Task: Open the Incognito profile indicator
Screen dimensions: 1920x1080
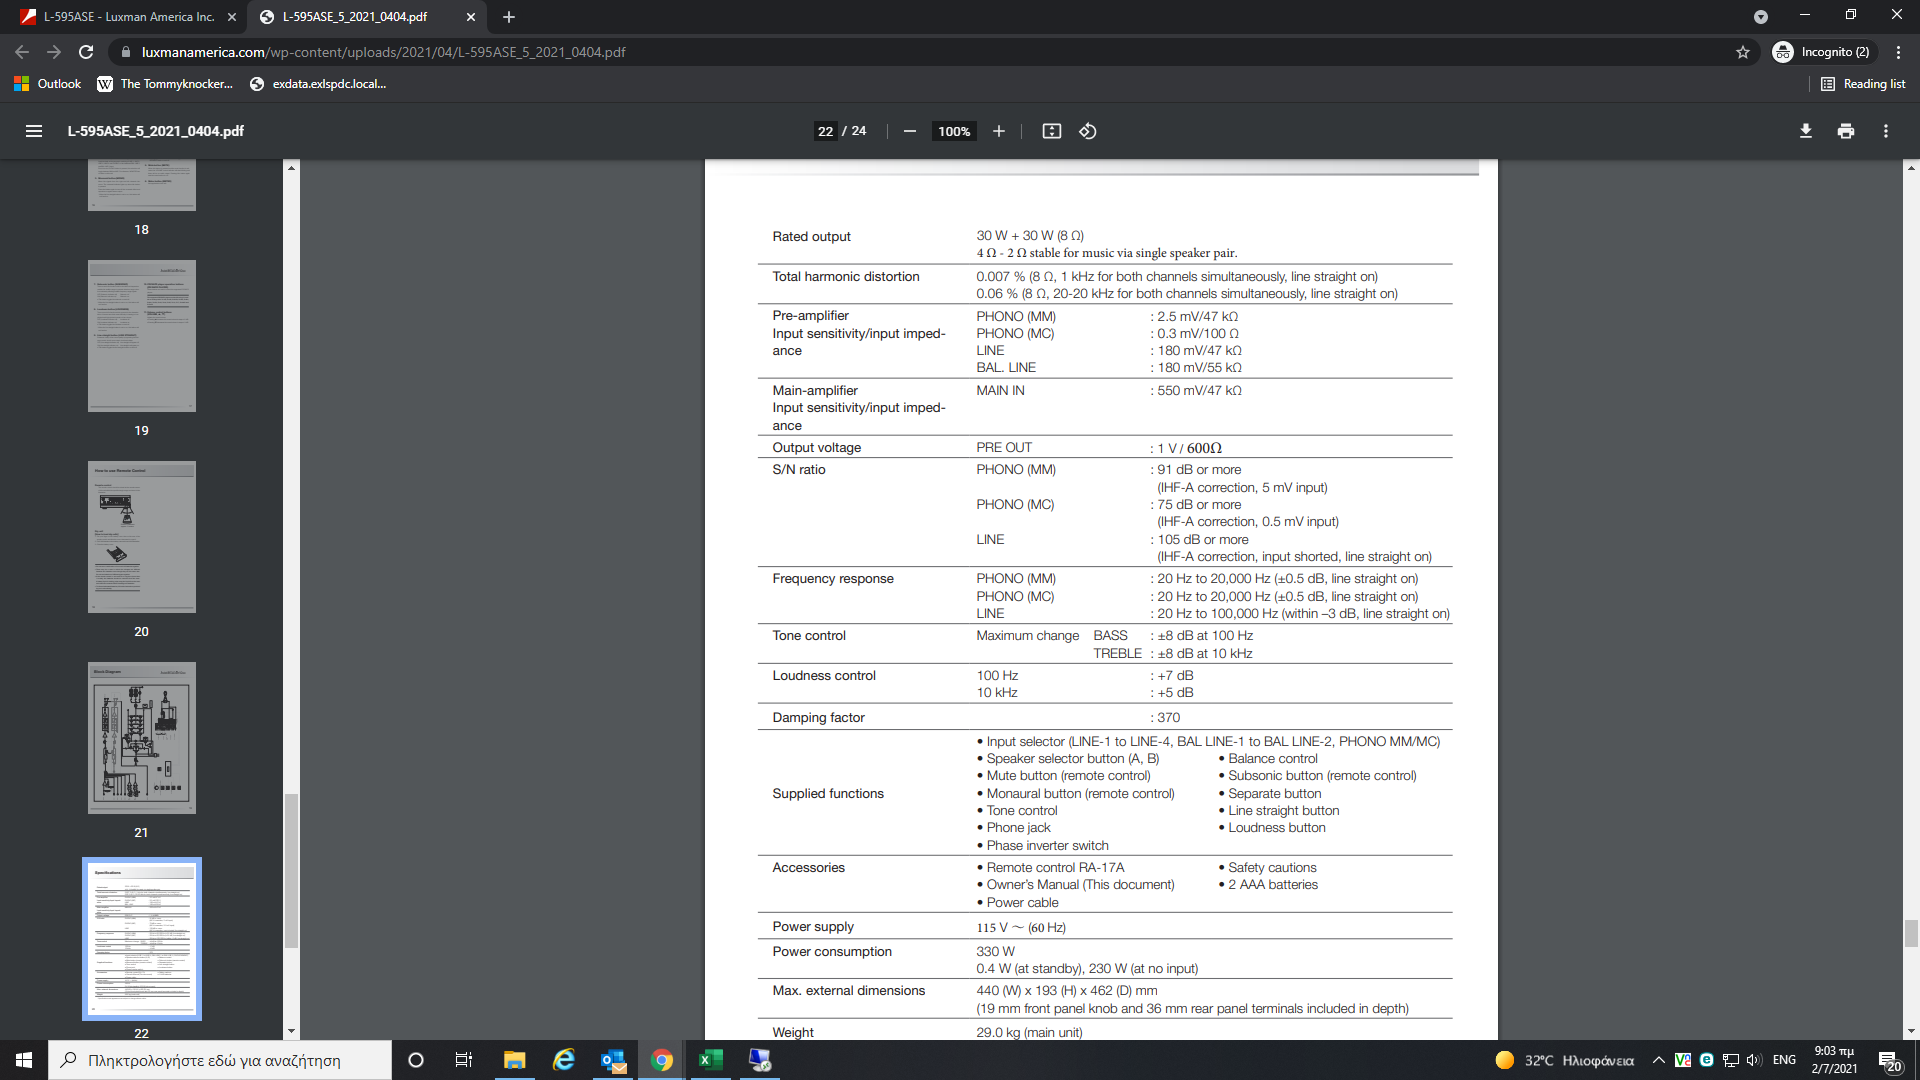Action: tap(1822, 52)
